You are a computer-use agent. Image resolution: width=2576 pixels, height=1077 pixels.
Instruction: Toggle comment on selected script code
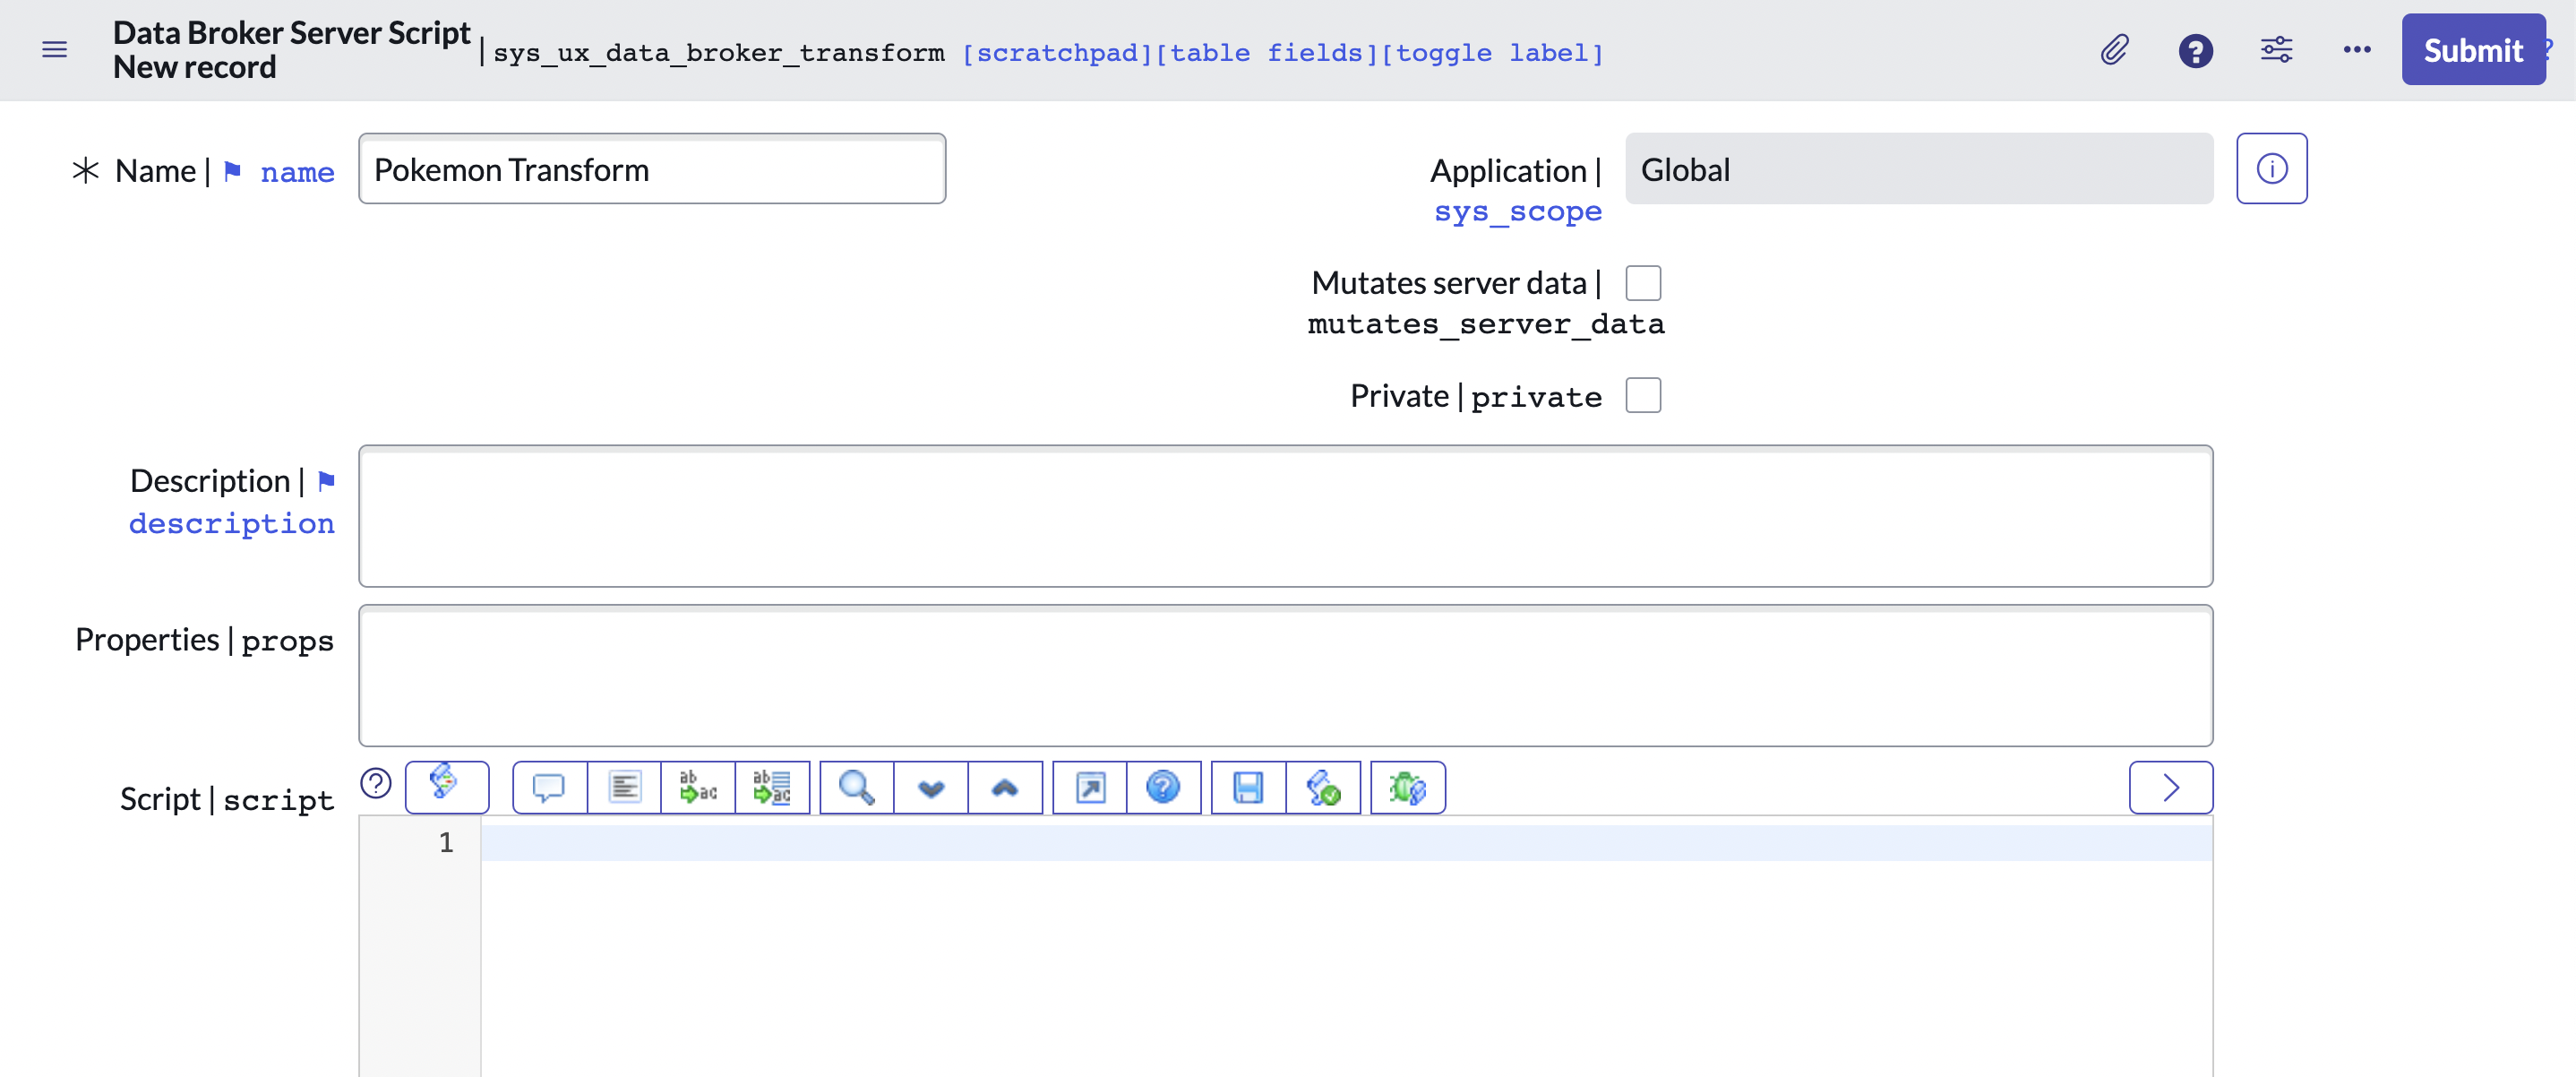pyautogui.click(x=549, y=788)
